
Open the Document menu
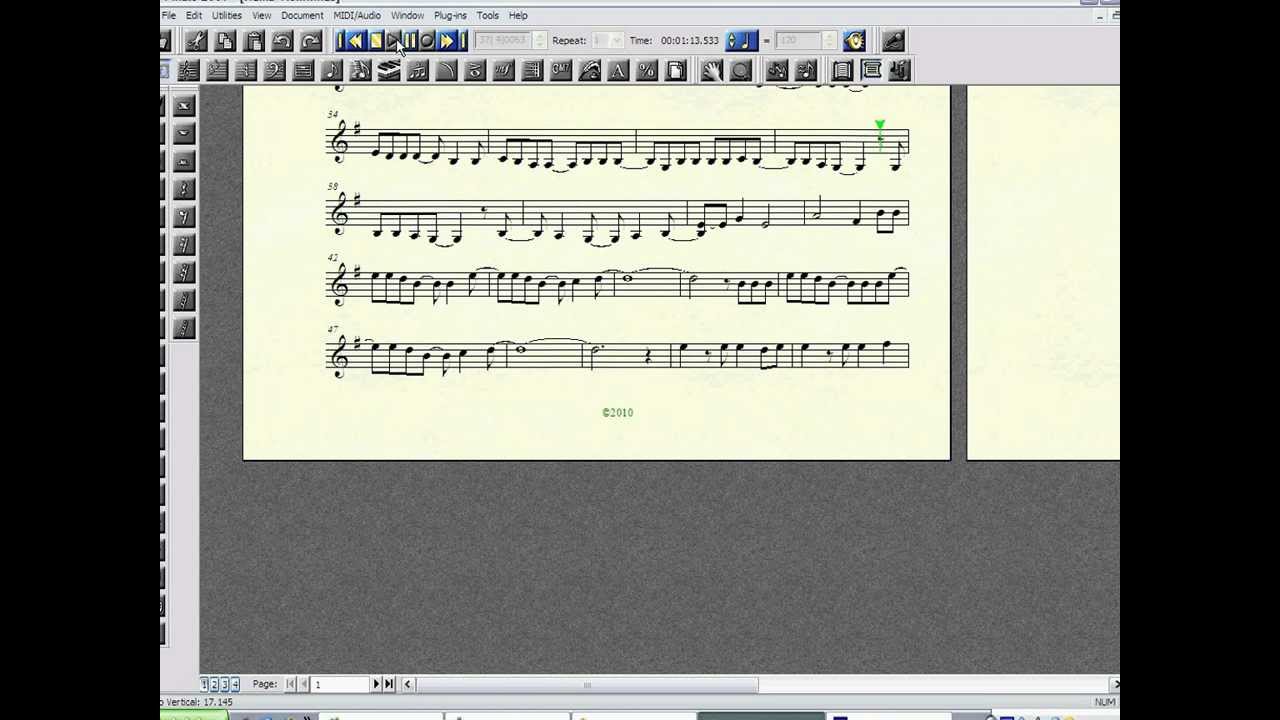click(x=302, y=15)
